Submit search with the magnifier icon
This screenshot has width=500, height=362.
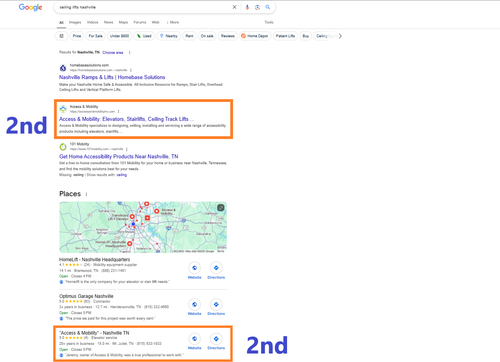tap(268, 7)
